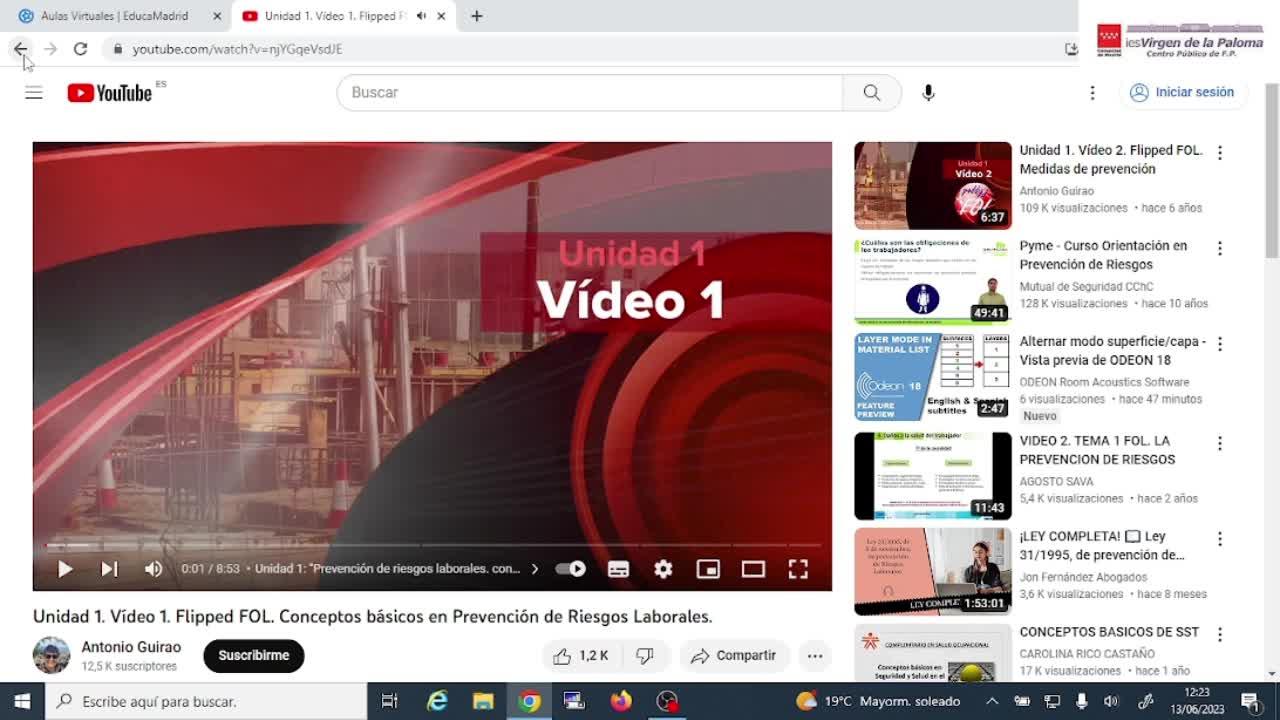Open options menu for CONCEPTOS BASICOS DE SST
Screen dimensions: 1280x720
1219,634
